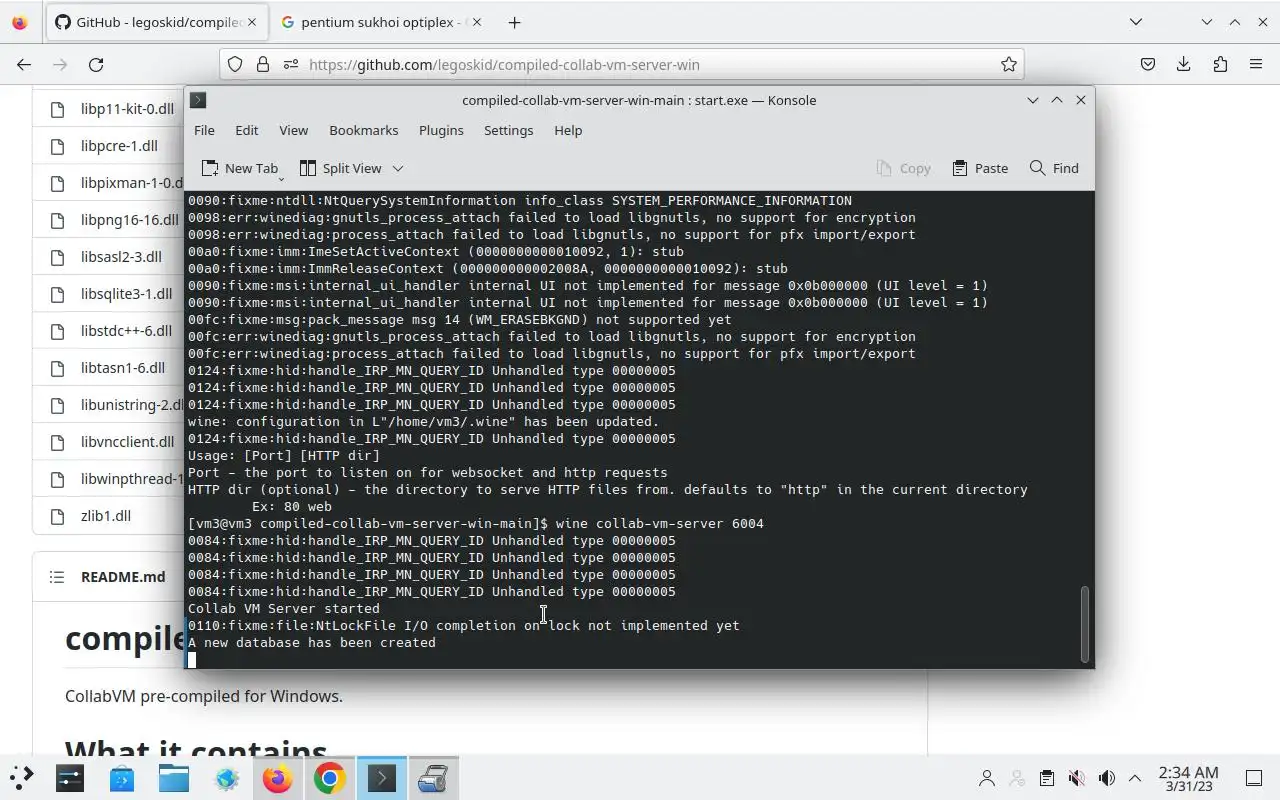The image size is (1280, 800).
Task: Click the site padlock icon
Action: (263, 64)
